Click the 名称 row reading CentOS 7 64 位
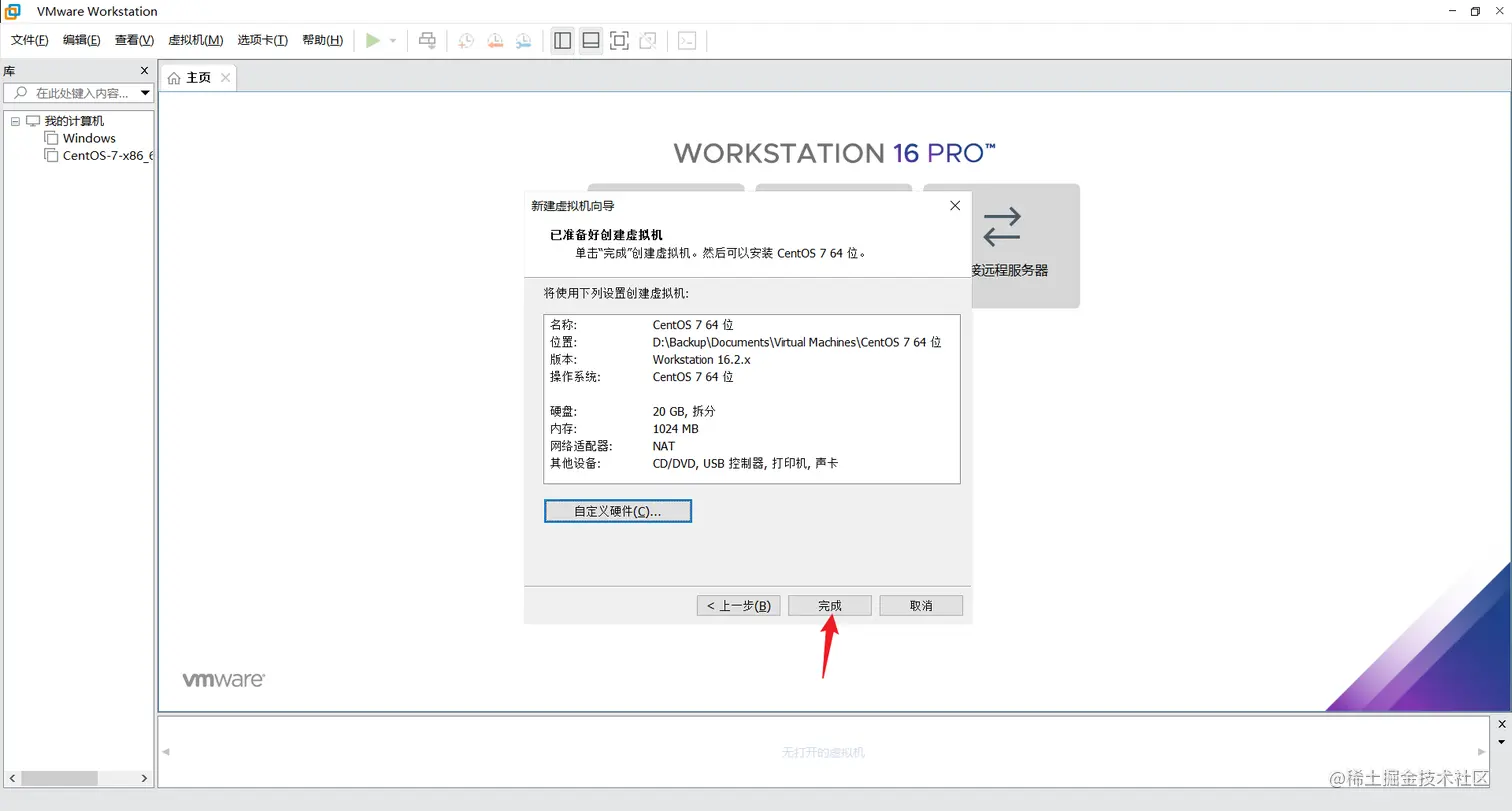This screenshot has height=811, width=1512. tap(751, 325)
